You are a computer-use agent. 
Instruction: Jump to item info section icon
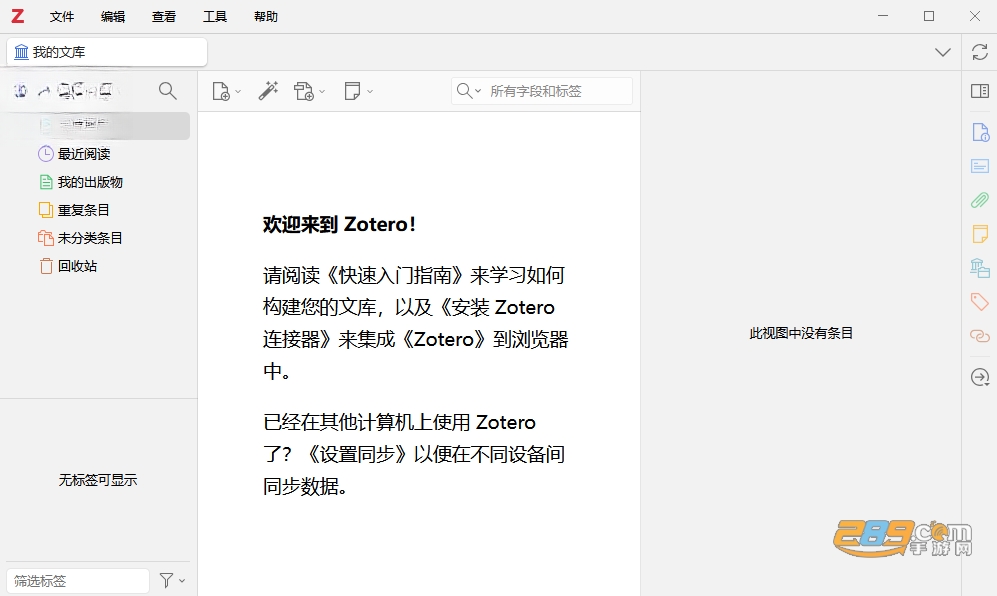pyautogui.click(x=980, y=132)
